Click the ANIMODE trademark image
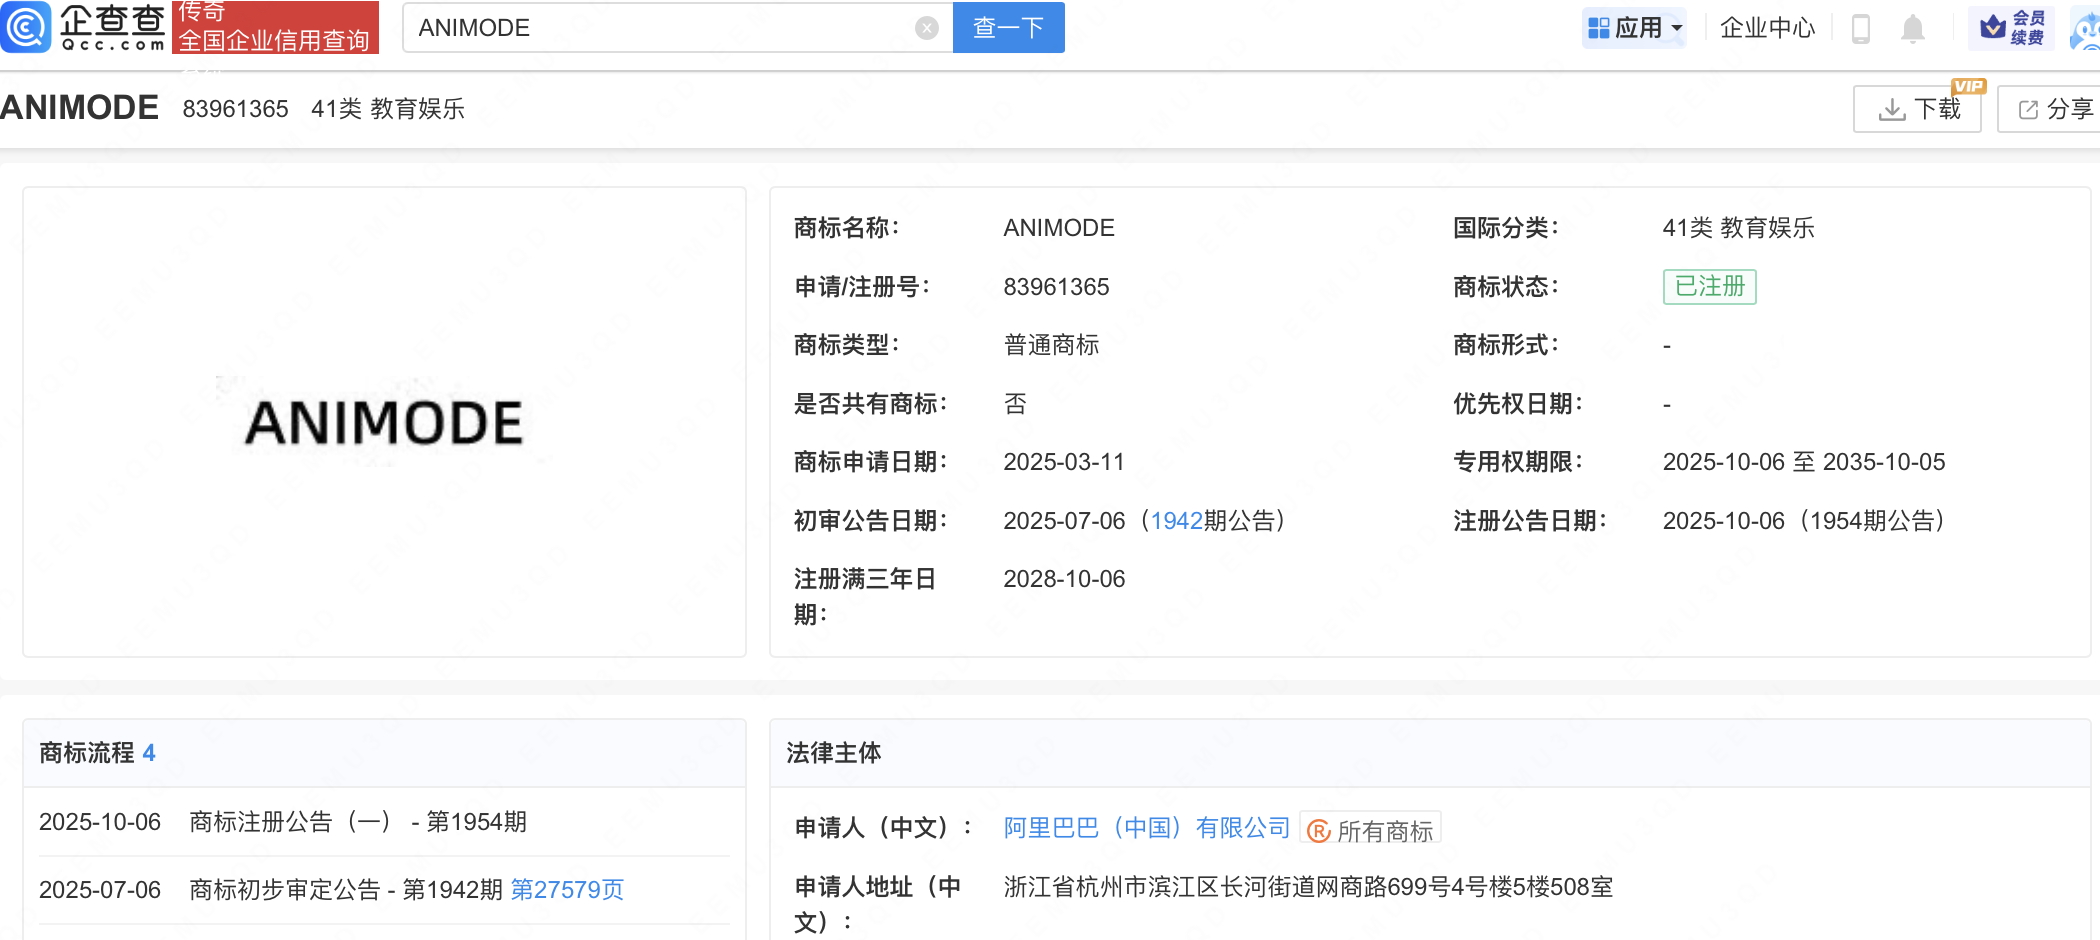This screenshot has height=940, width=2100. coord(384,423)
